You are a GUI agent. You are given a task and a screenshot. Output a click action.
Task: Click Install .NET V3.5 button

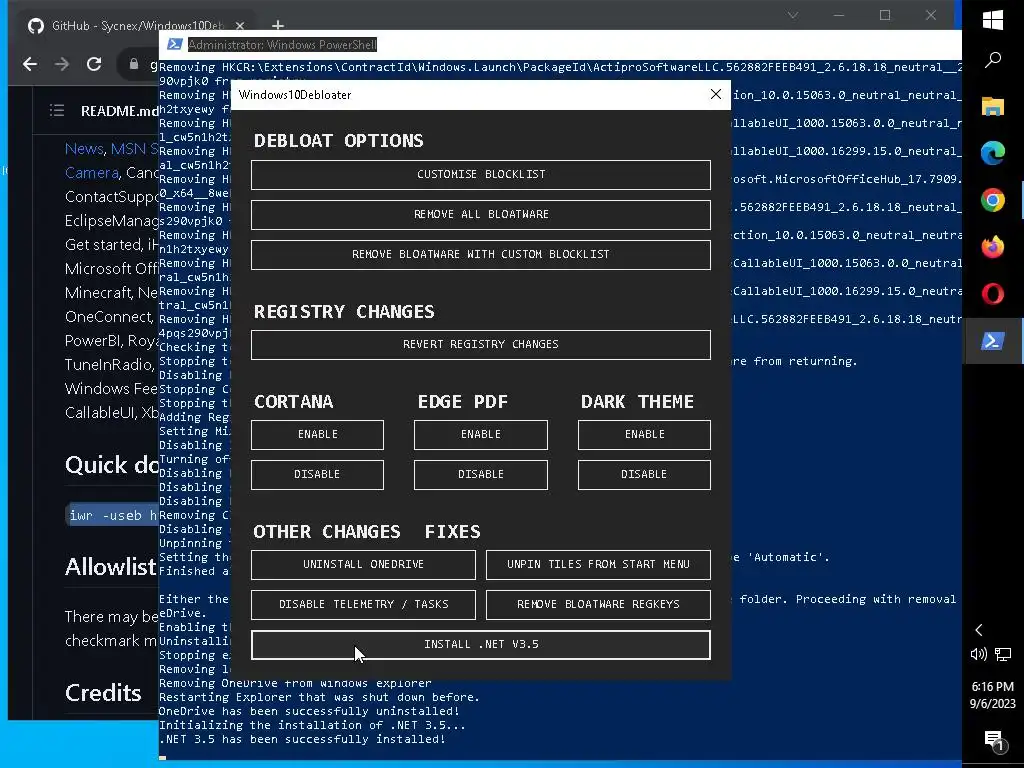point(481,645)
